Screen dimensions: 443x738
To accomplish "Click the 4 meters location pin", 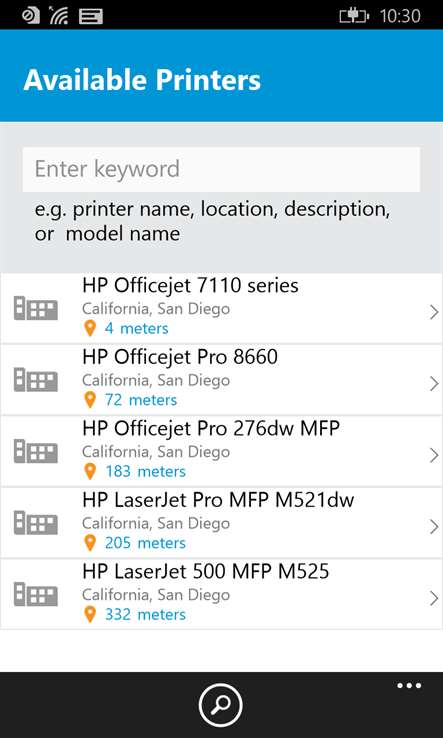I will (x=89, y=328).
